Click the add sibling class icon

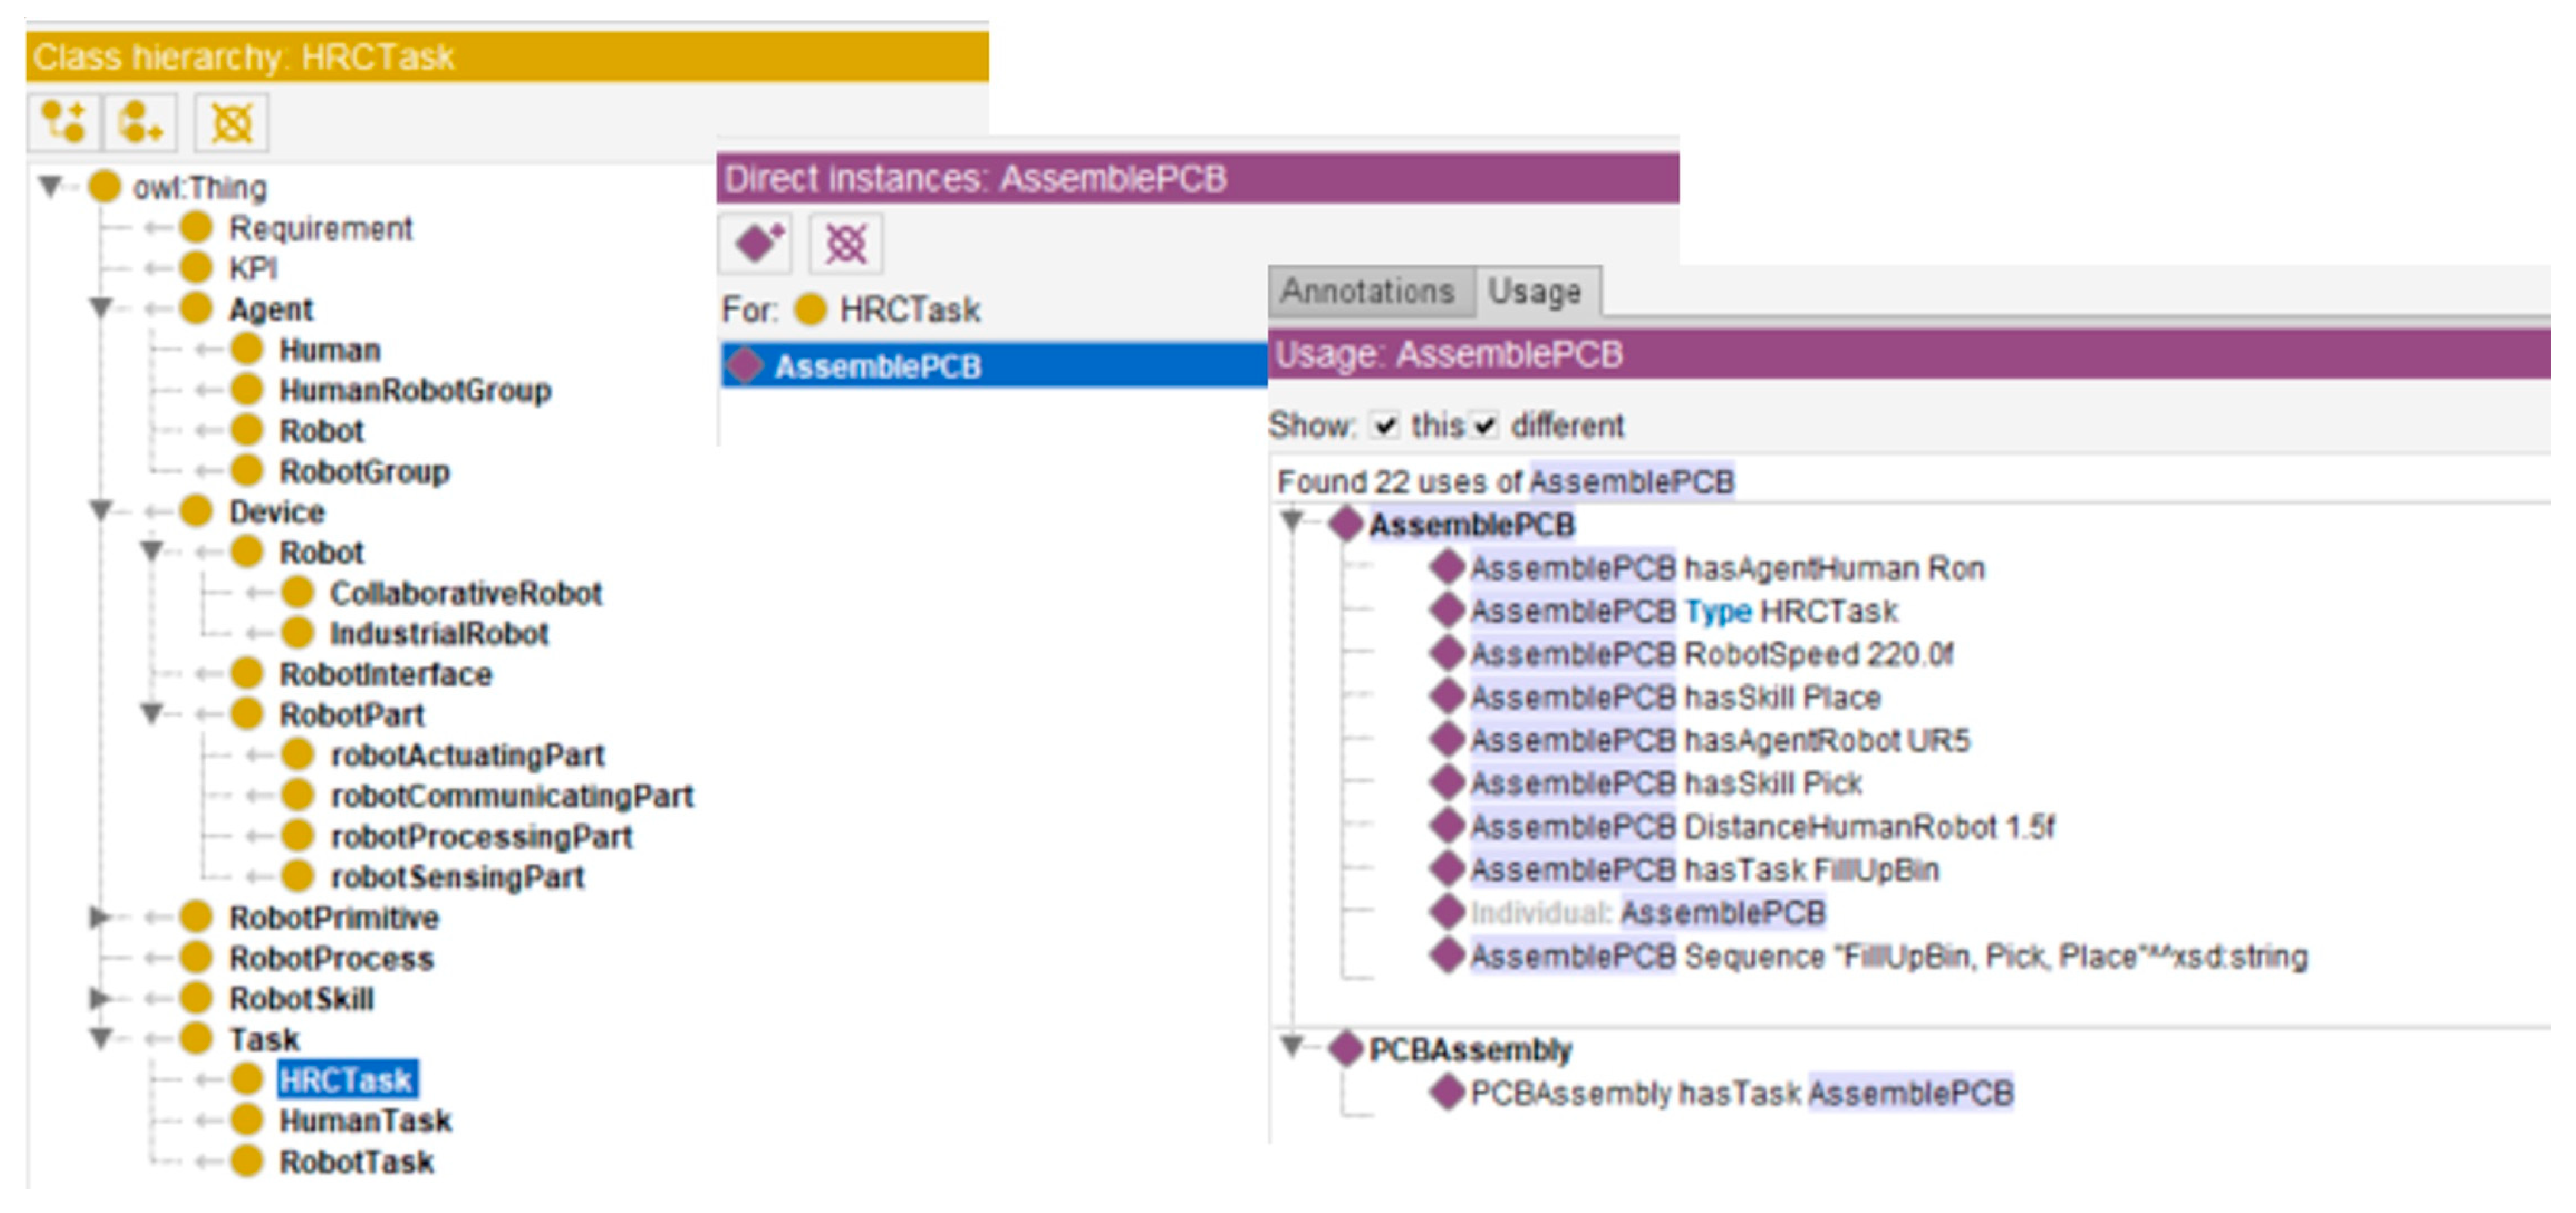pos(141,123)
